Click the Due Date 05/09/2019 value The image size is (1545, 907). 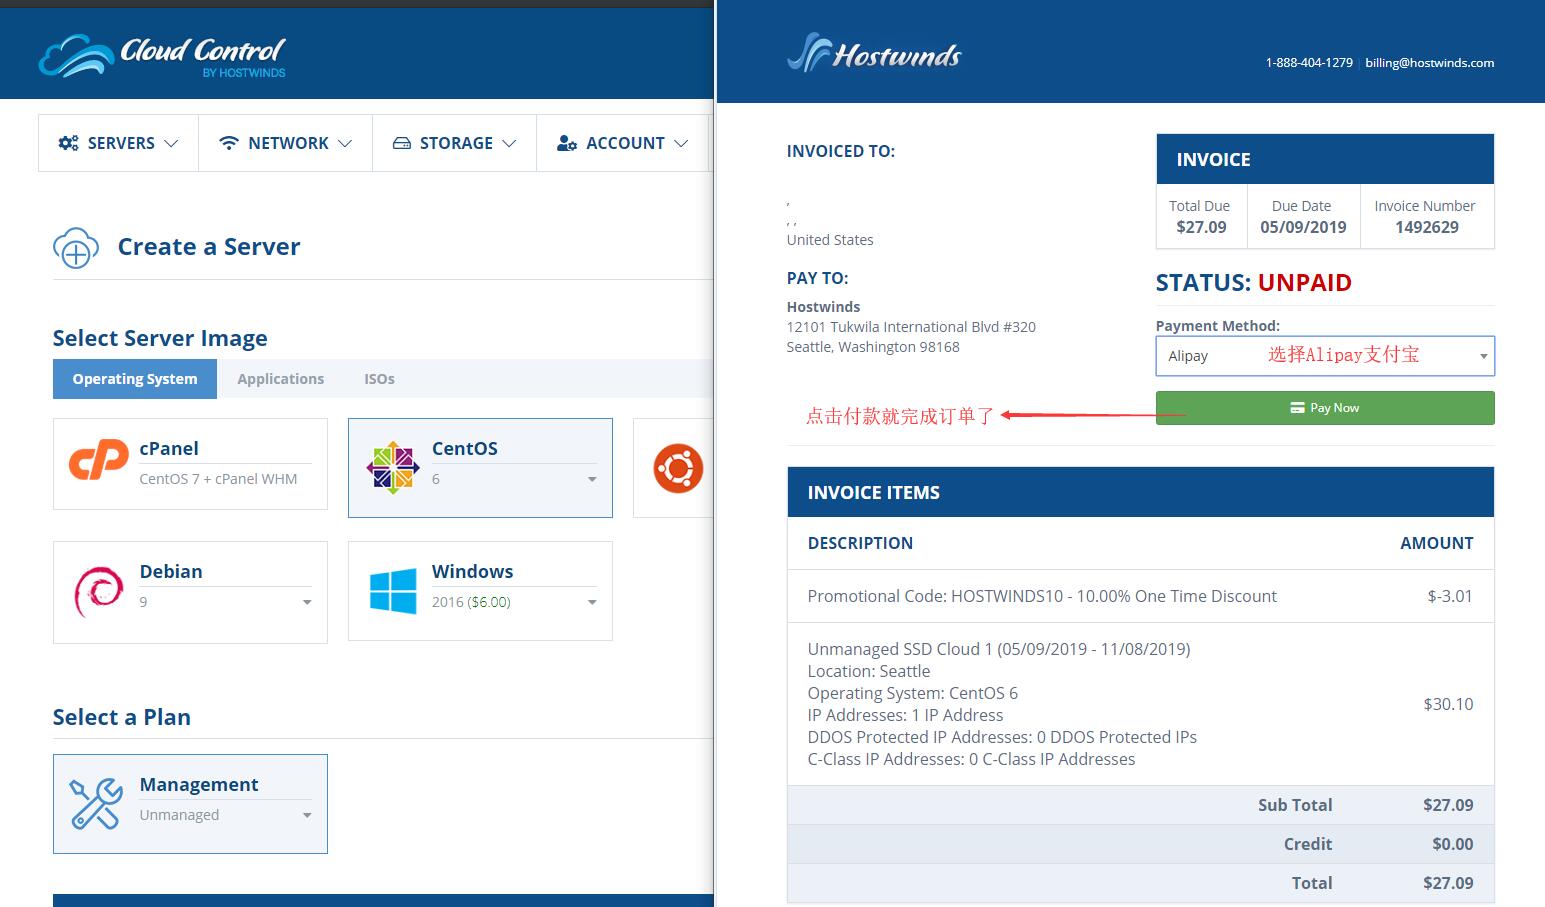click(1303, 227)
